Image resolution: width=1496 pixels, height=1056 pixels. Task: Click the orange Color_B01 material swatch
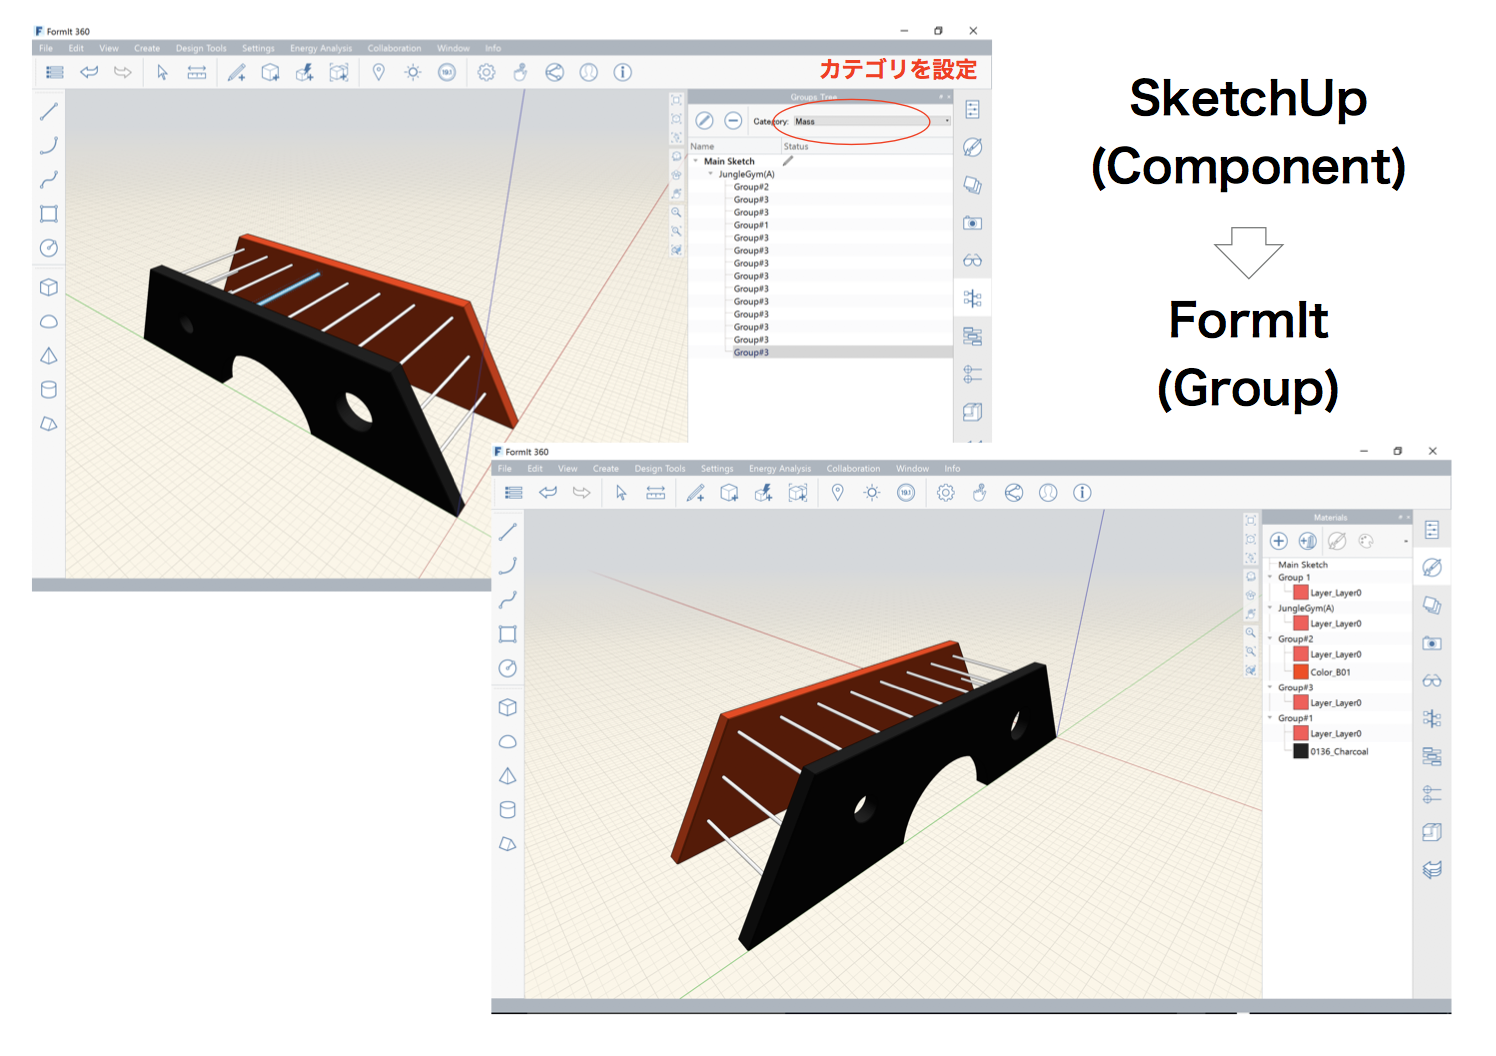(x=1300, y=672)
